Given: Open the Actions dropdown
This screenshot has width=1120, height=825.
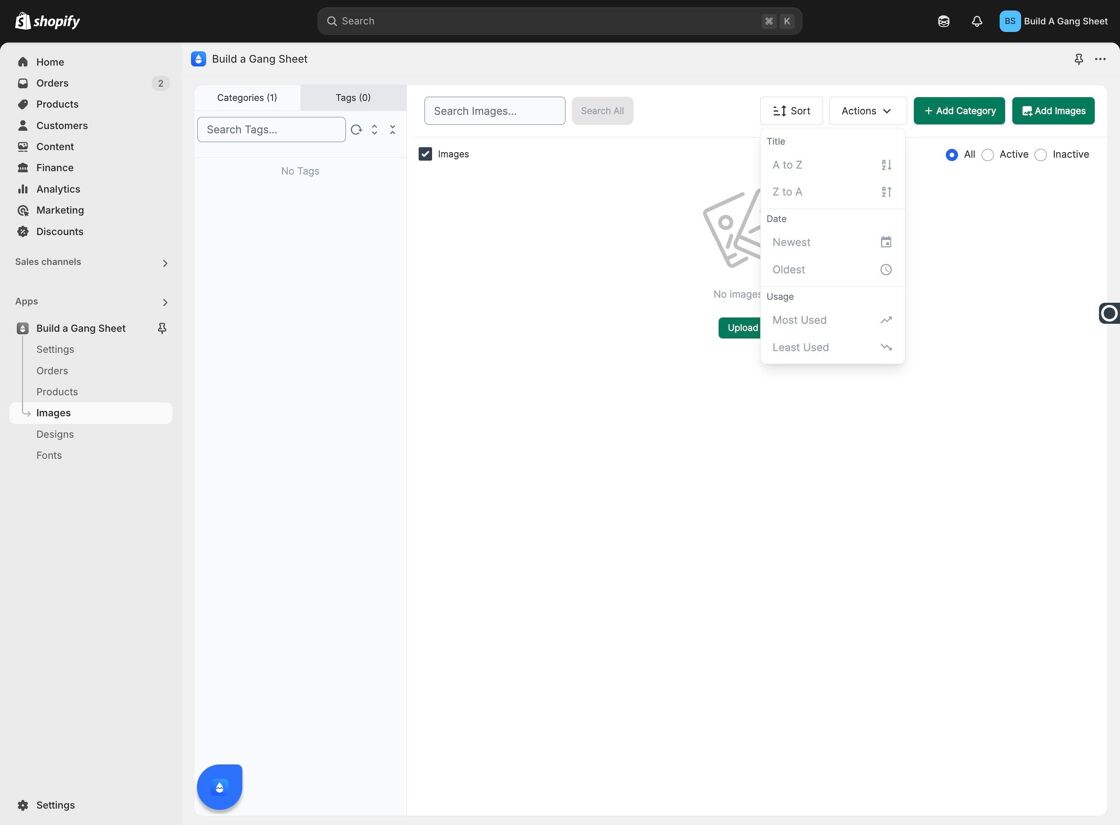Looking at the screenshot, I should (x=867, y=111).
